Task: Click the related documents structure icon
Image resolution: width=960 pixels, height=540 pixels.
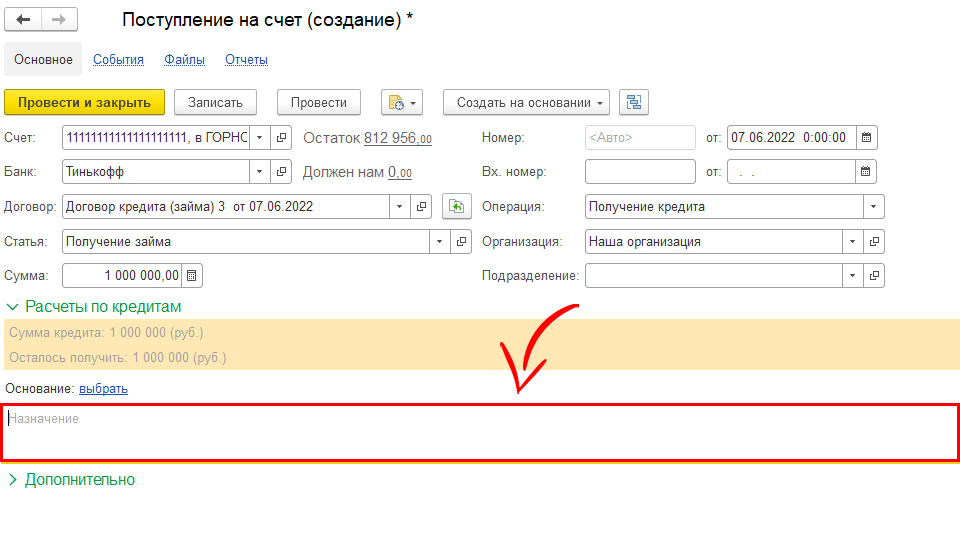Action: click(x=634, y=102)
